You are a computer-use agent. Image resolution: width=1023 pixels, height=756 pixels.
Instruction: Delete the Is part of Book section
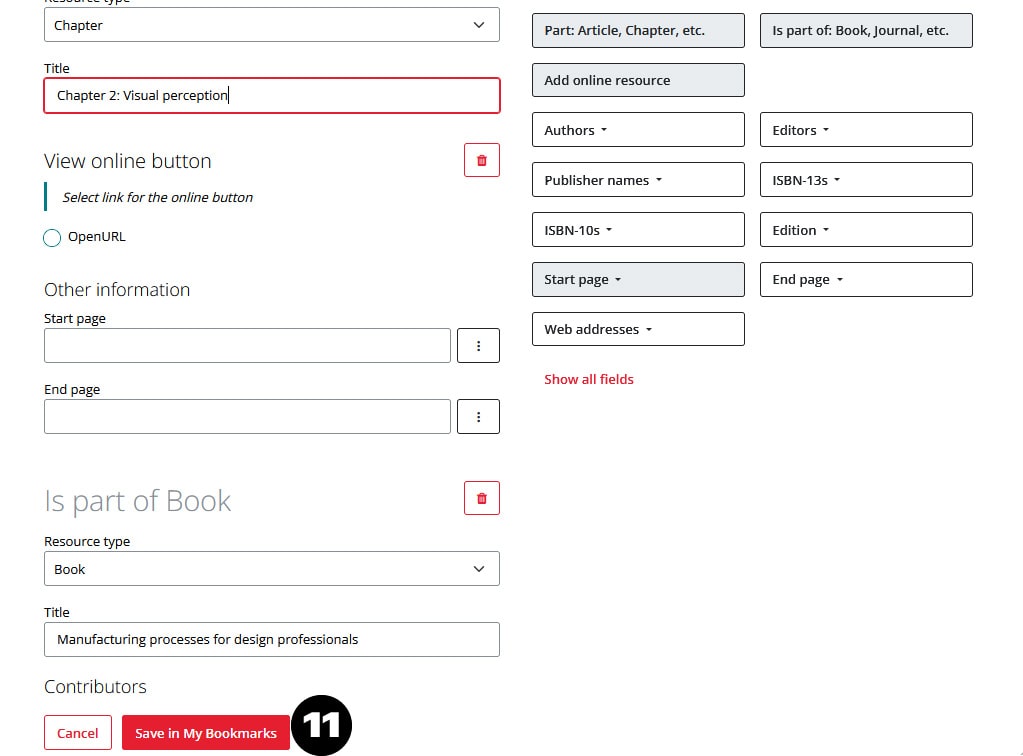tap(481, 498)
